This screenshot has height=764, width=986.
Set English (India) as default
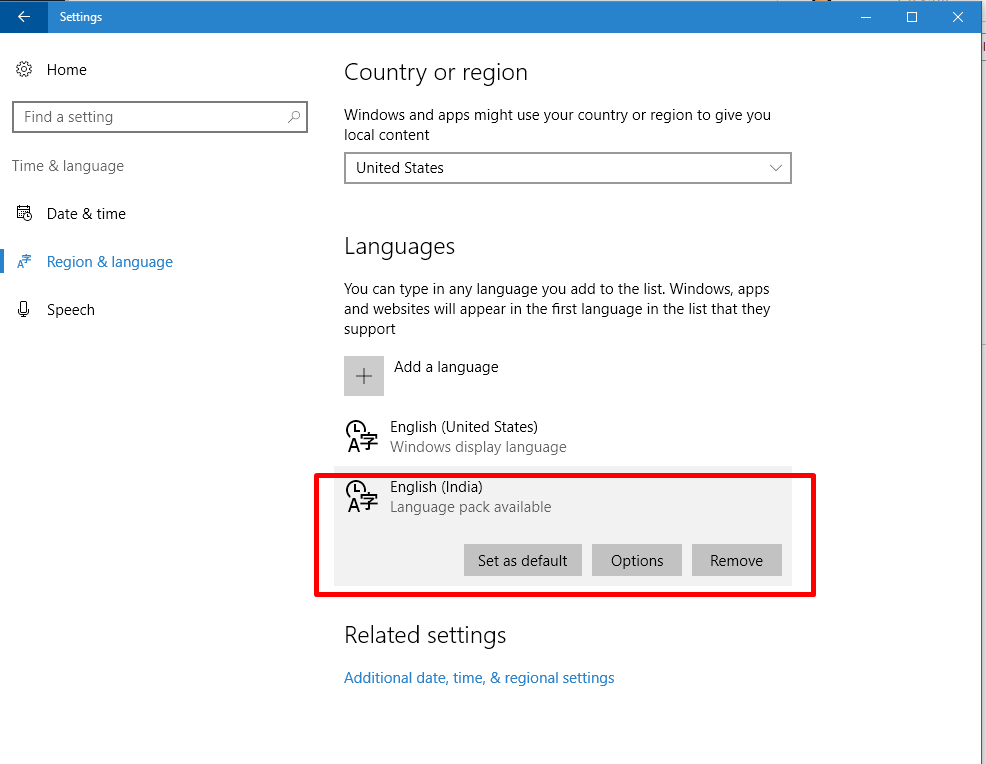point(523,560)
